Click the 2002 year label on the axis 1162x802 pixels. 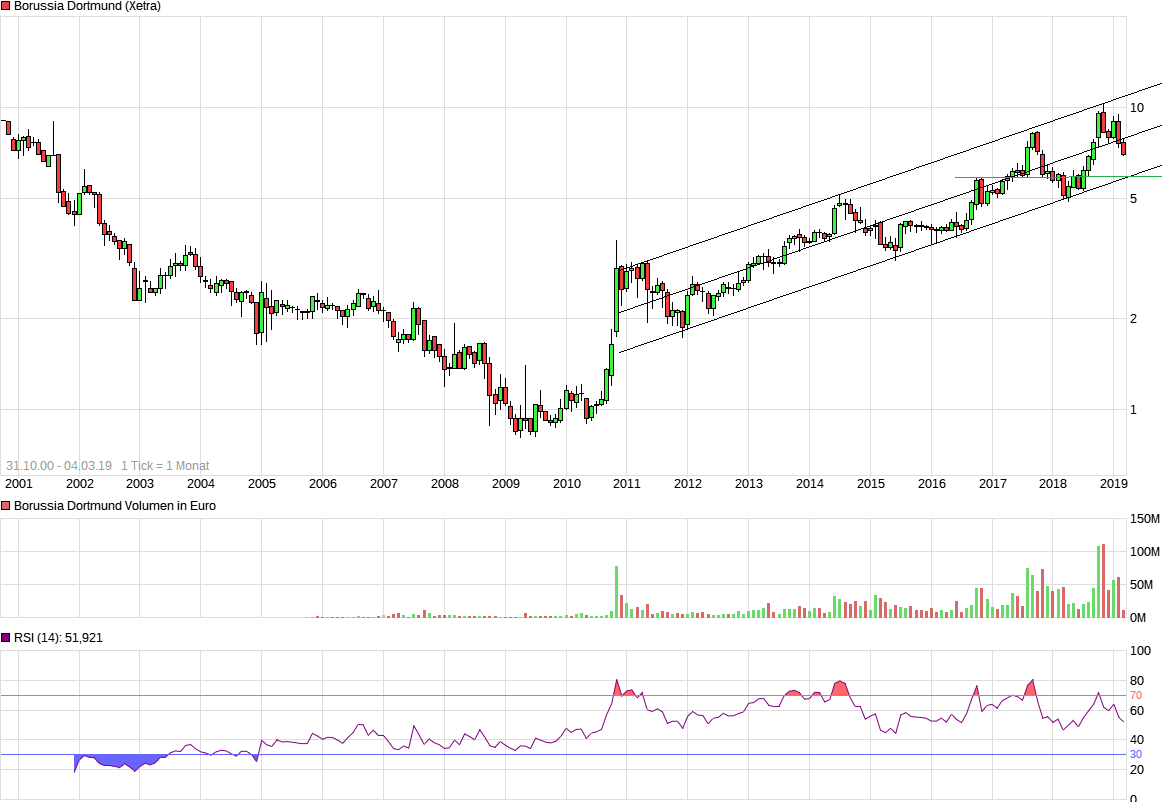[80, 484]
